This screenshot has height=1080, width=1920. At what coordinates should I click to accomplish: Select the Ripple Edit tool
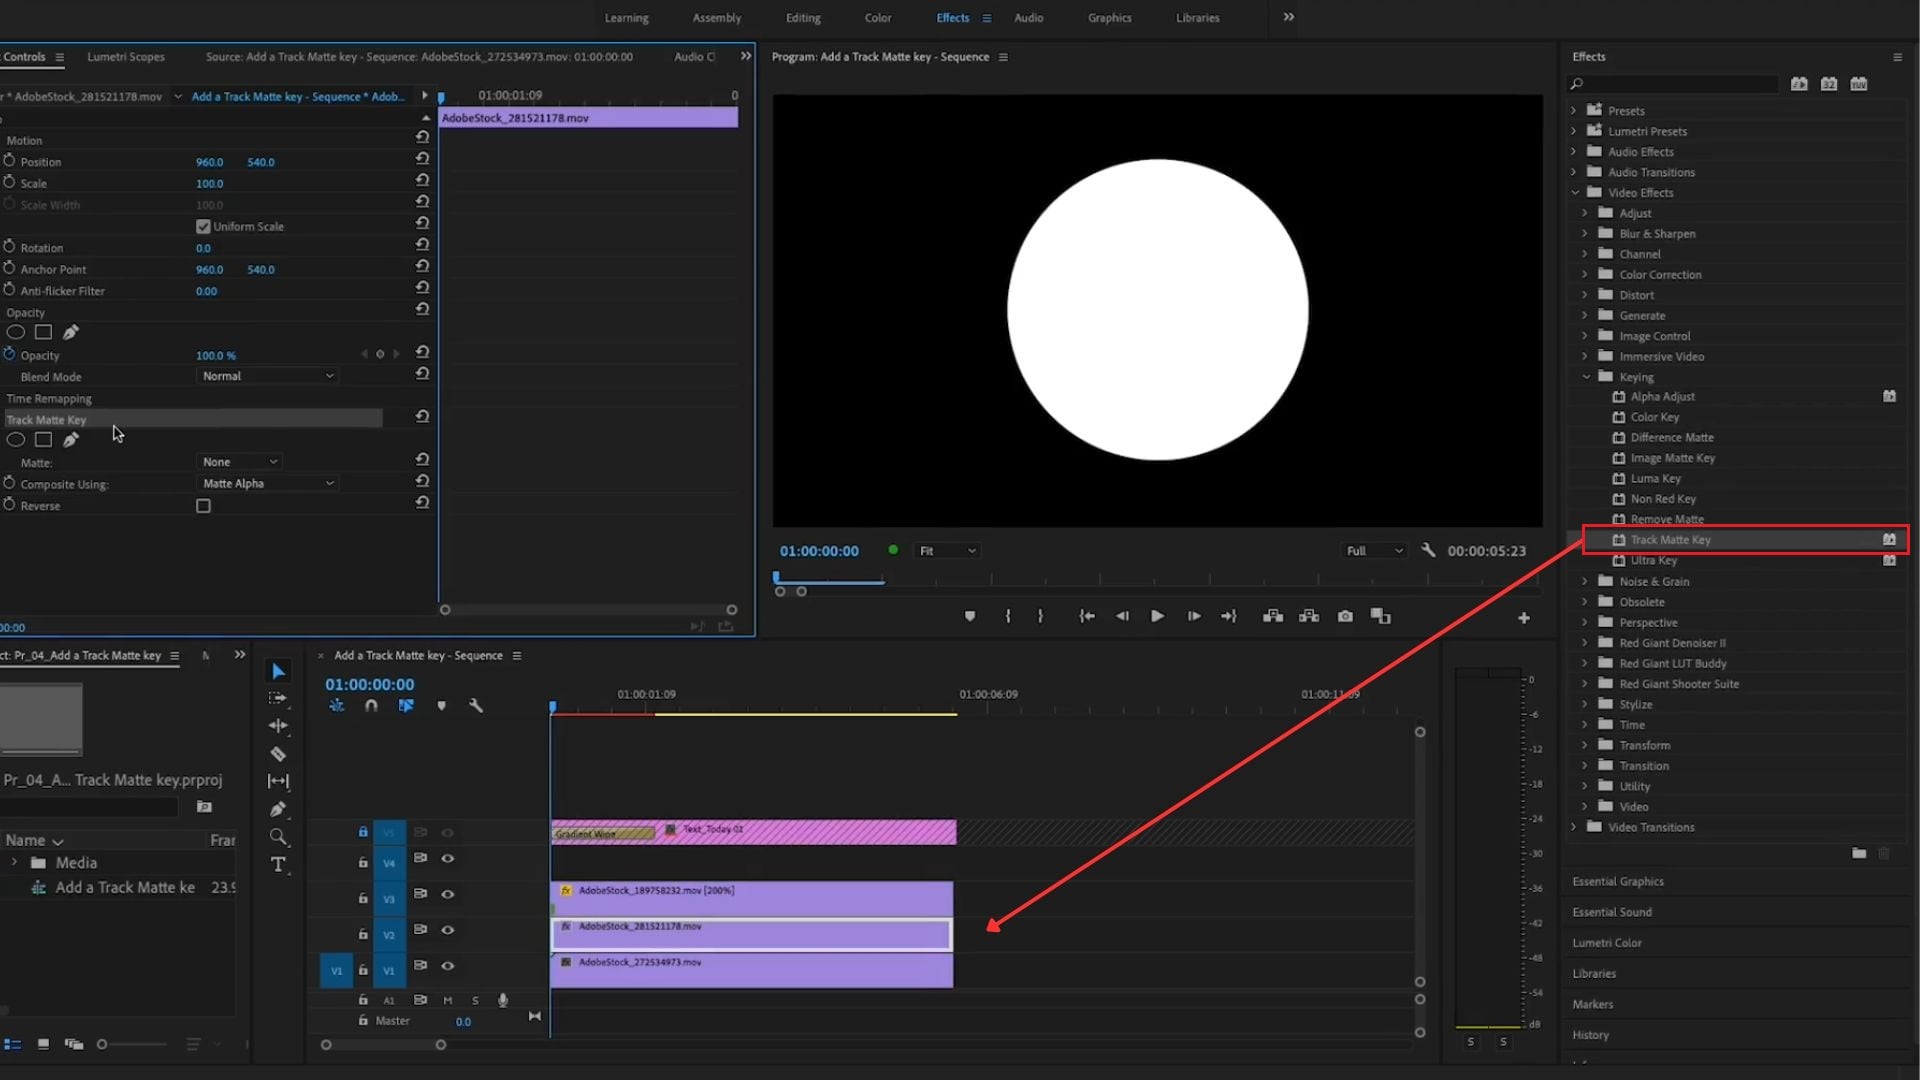pyautogui.click(x=279, y=726)
